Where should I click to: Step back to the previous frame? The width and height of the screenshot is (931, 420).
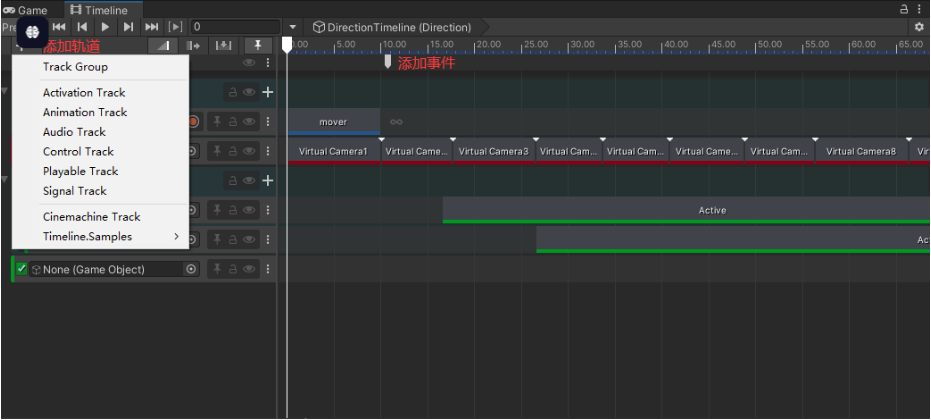(83, 27)
